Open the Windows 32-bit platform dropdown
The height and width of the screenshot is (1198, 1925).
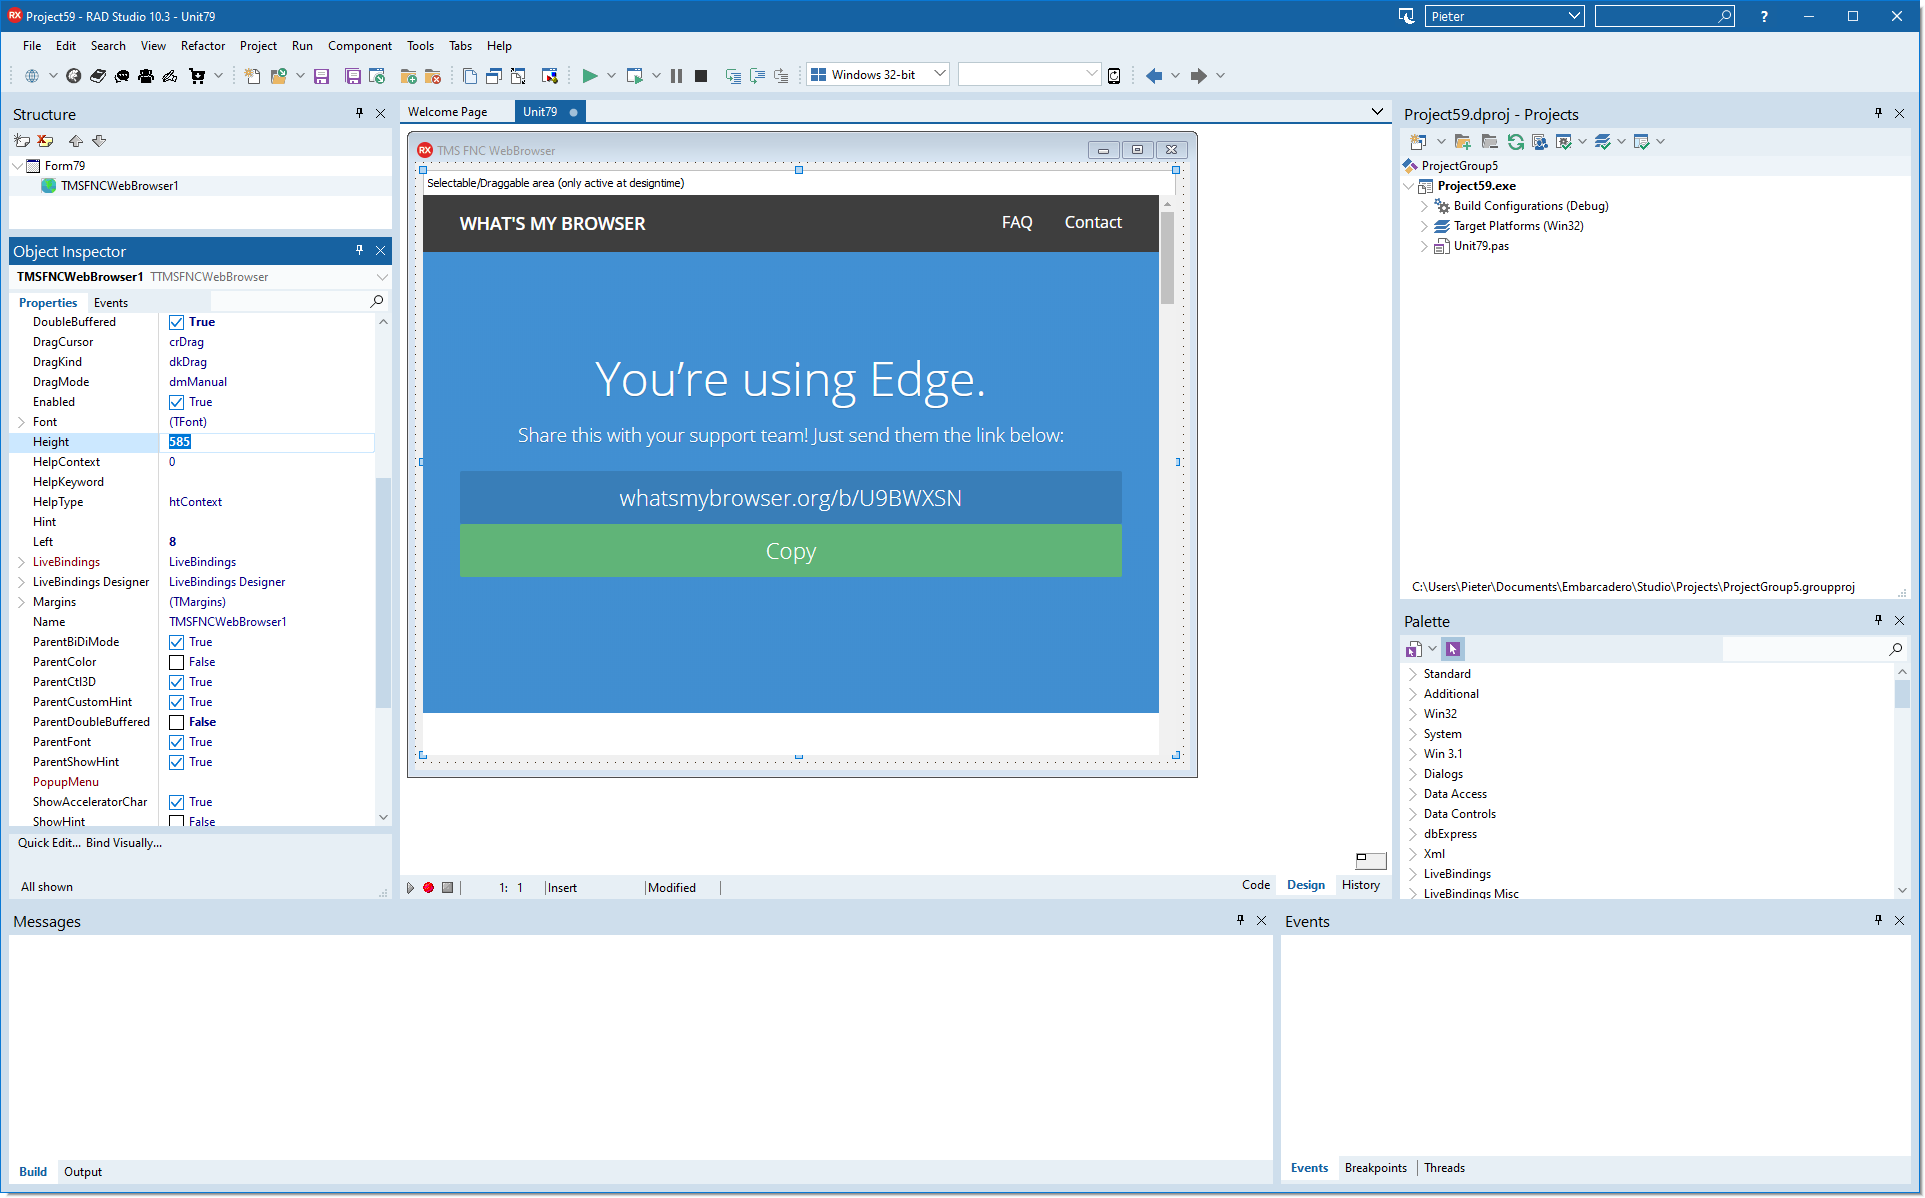tap(939, 74)
